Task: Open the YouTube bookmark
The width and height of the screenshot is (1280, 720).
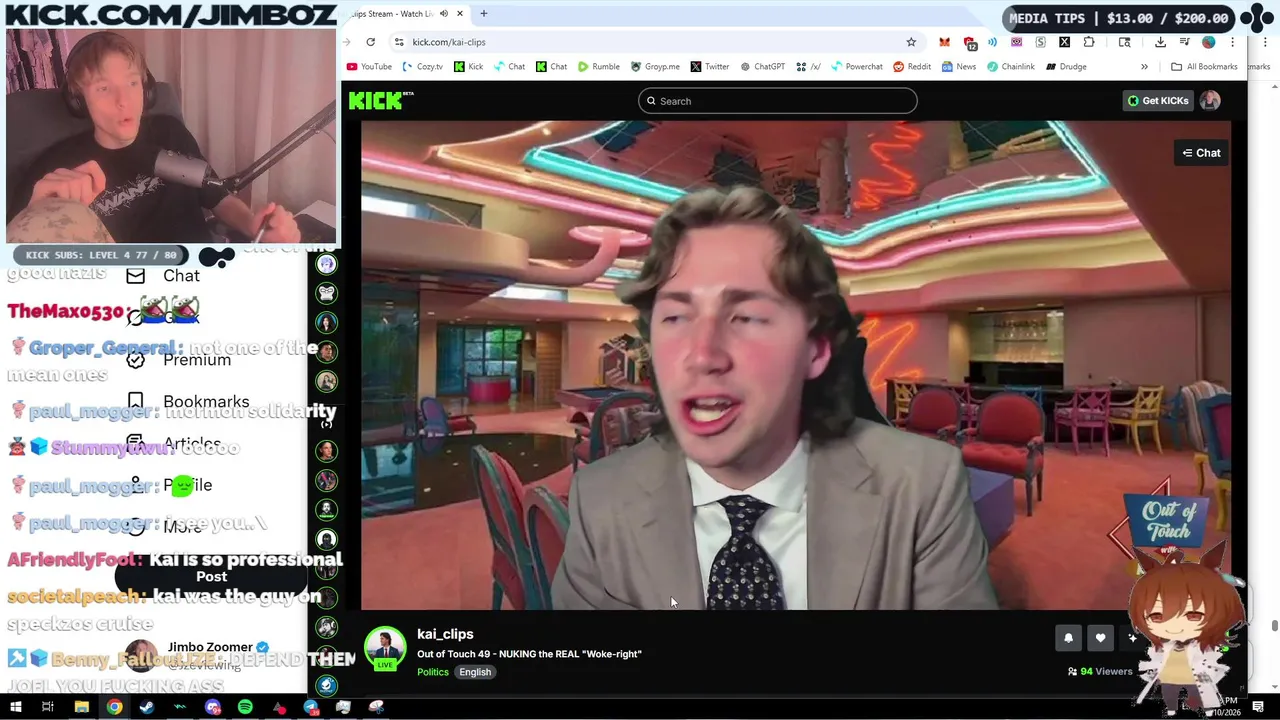Action: point(369,67)
